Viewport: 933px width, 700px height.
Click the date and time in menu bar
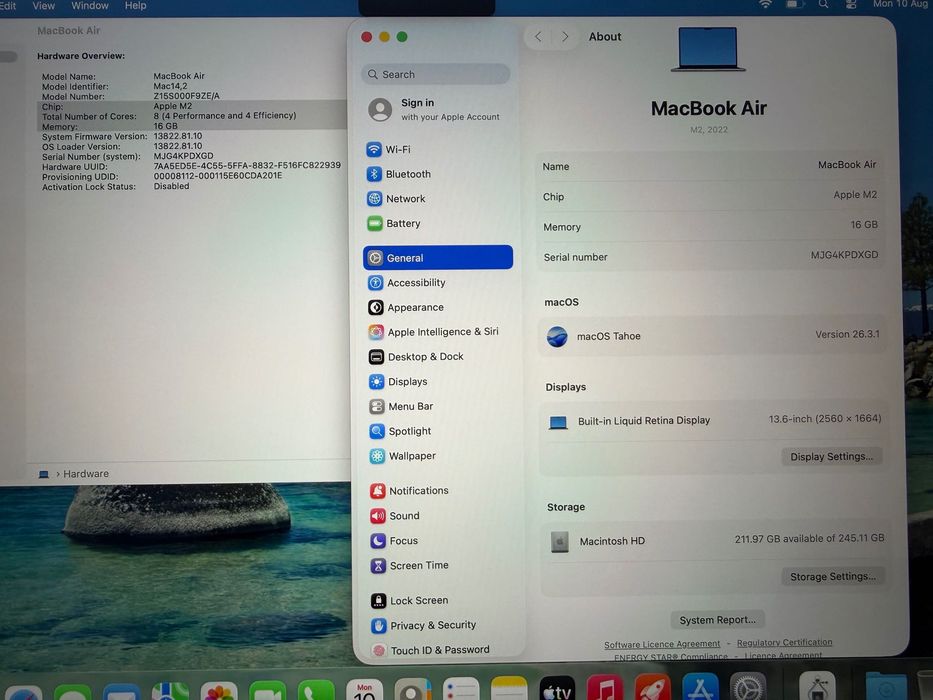pyautogui.click(x=902, y=4)
